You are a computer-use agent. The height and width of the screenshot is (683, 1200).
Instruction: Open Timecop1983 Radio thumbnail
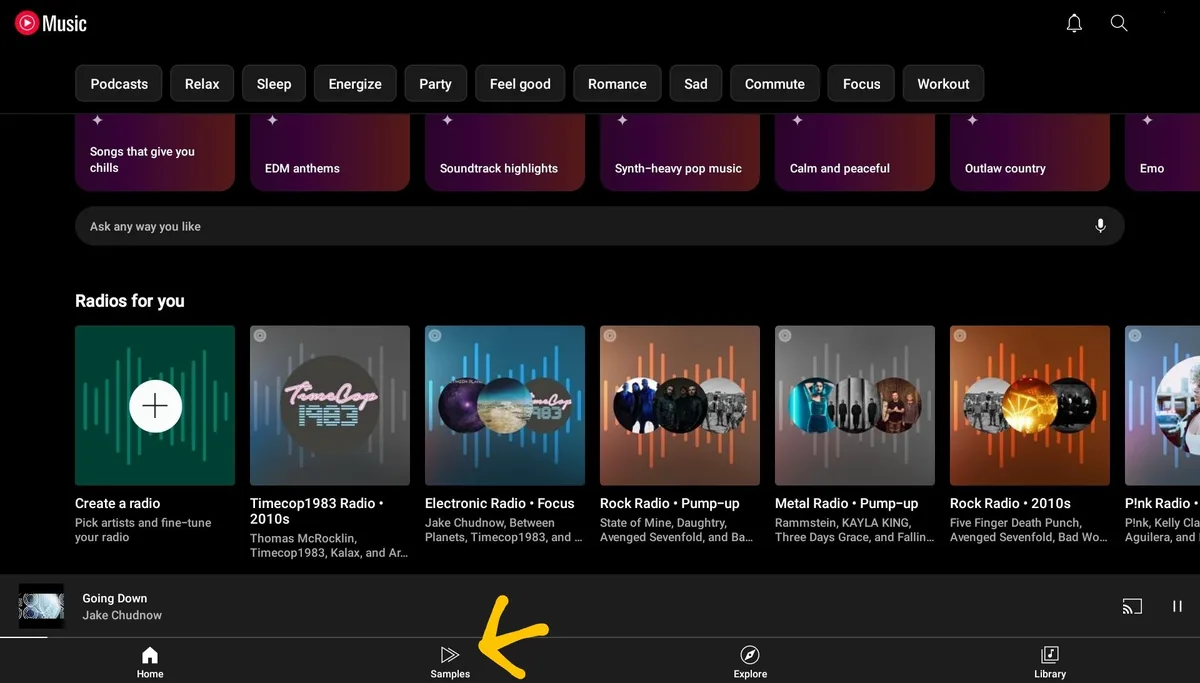click(x=330, y=405)
